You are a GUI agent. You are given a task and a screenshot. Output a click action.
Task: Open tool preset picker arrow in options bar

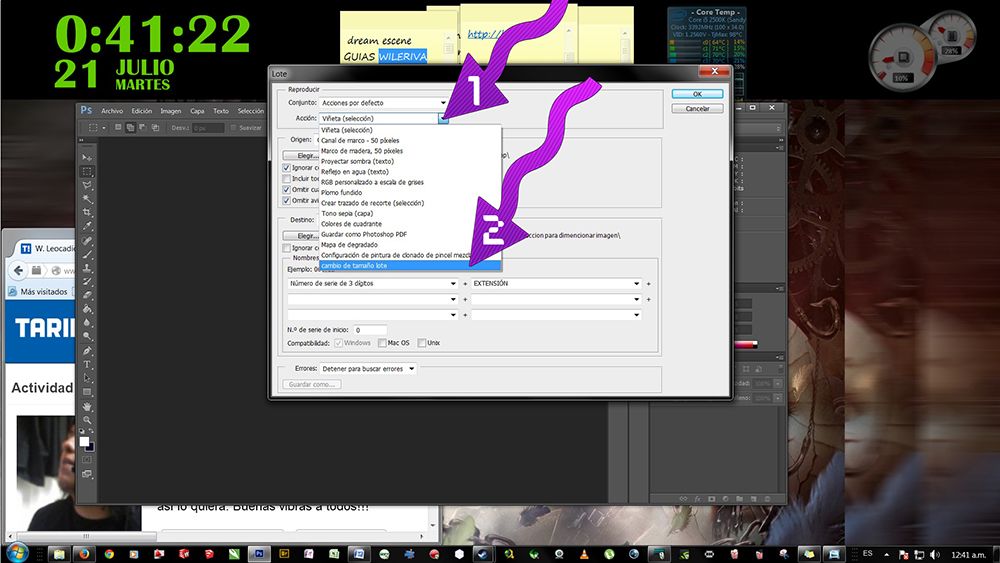click(104, 128)
